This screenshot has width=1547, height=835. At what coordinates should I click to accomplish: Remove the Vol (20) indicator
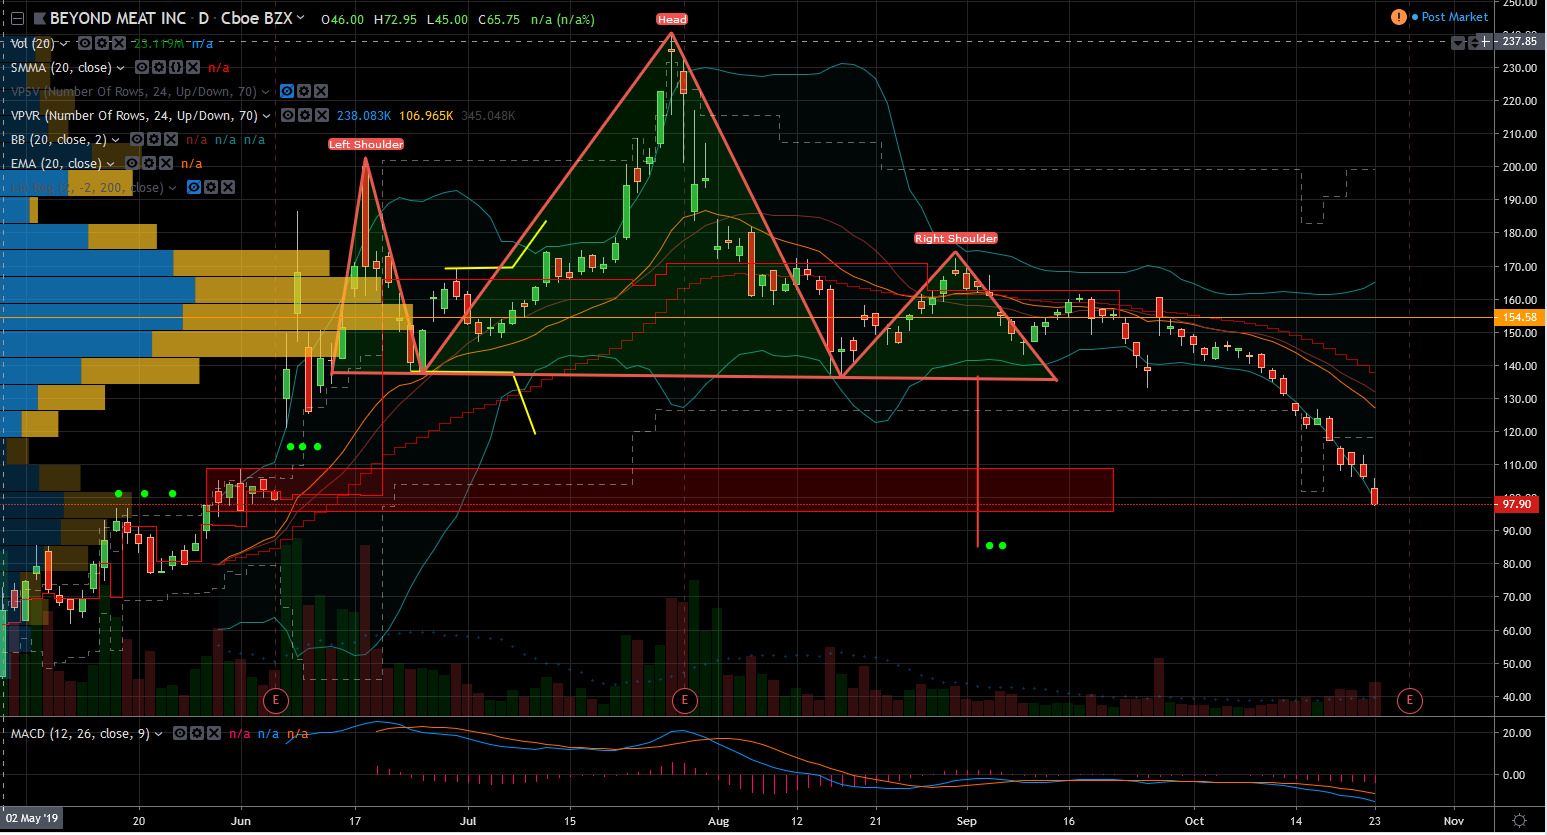(x=119, y=43)
